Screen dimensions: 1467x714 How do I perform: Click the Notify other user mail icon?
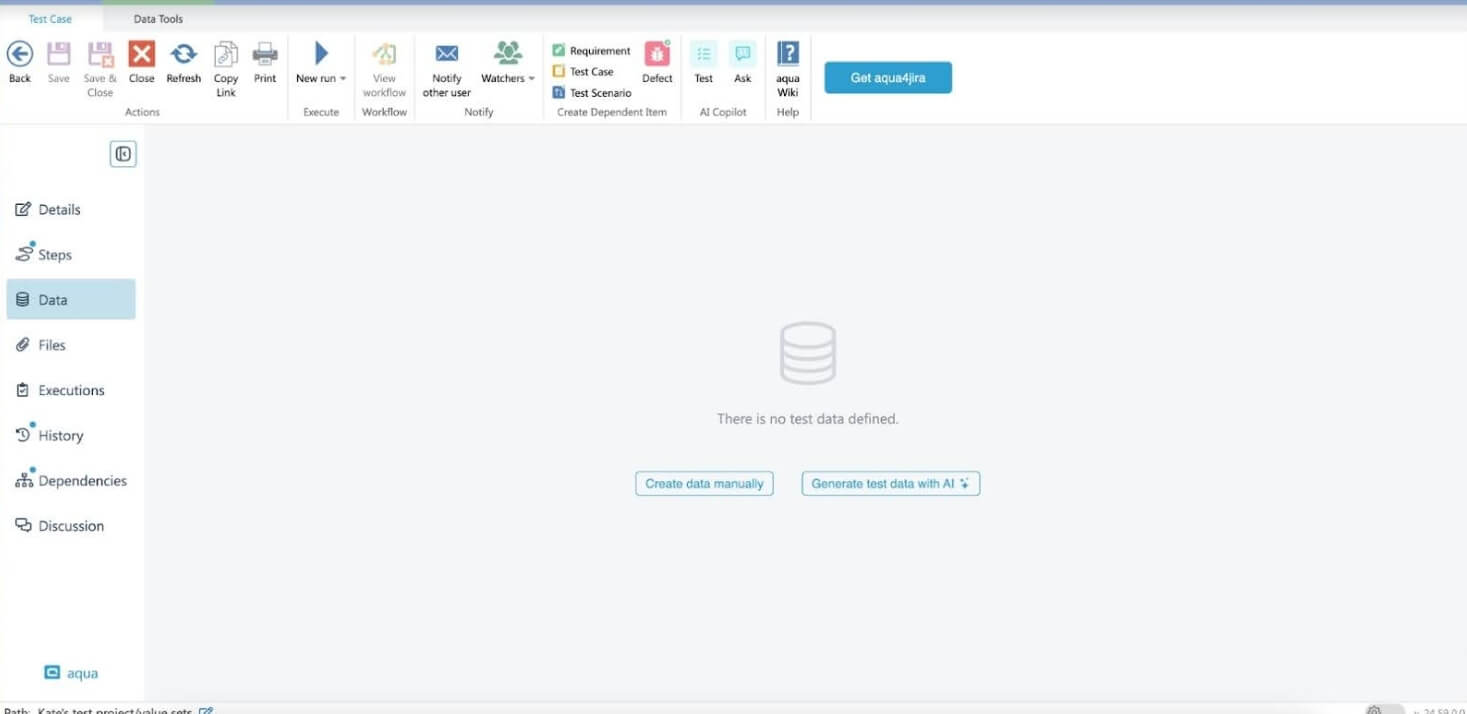coord(445,55)
